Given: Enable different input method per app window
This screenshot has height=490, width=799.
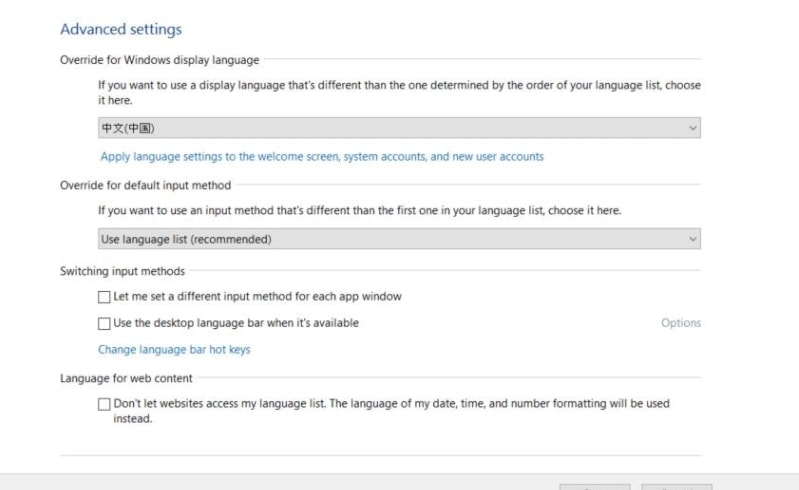Looking at the screenshot, I should (104, 297).
